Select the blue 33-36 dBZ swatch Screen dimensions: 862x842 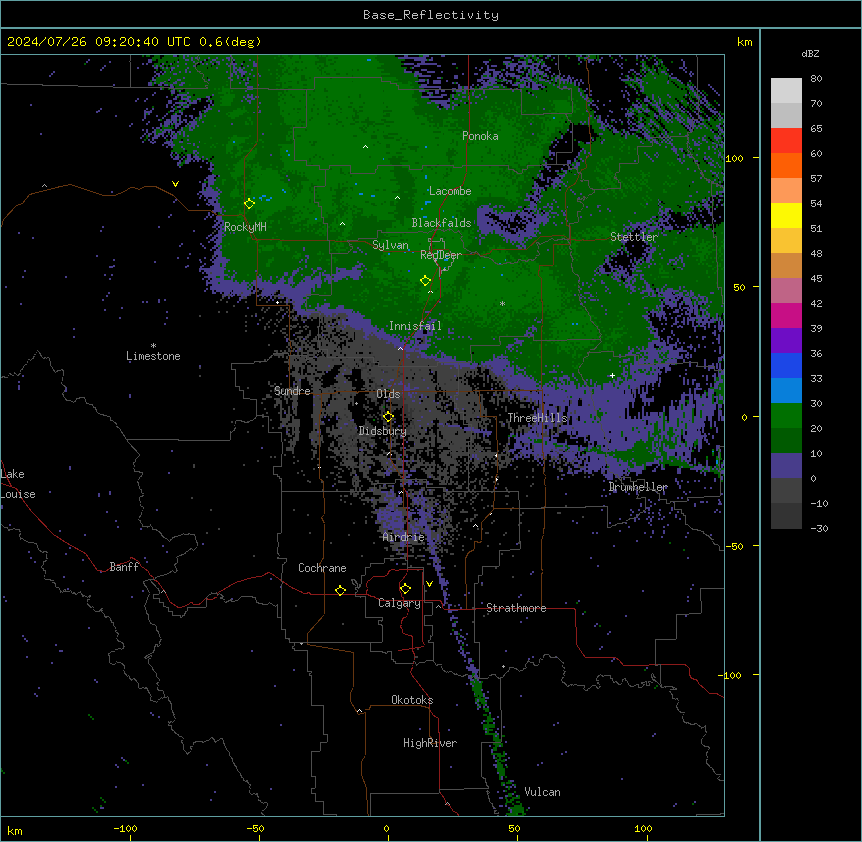click(786, 365)
